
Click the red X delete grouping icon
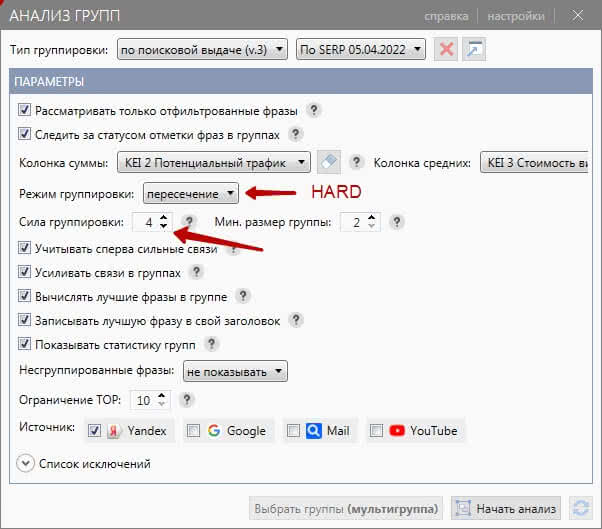[x=446, y=49]
